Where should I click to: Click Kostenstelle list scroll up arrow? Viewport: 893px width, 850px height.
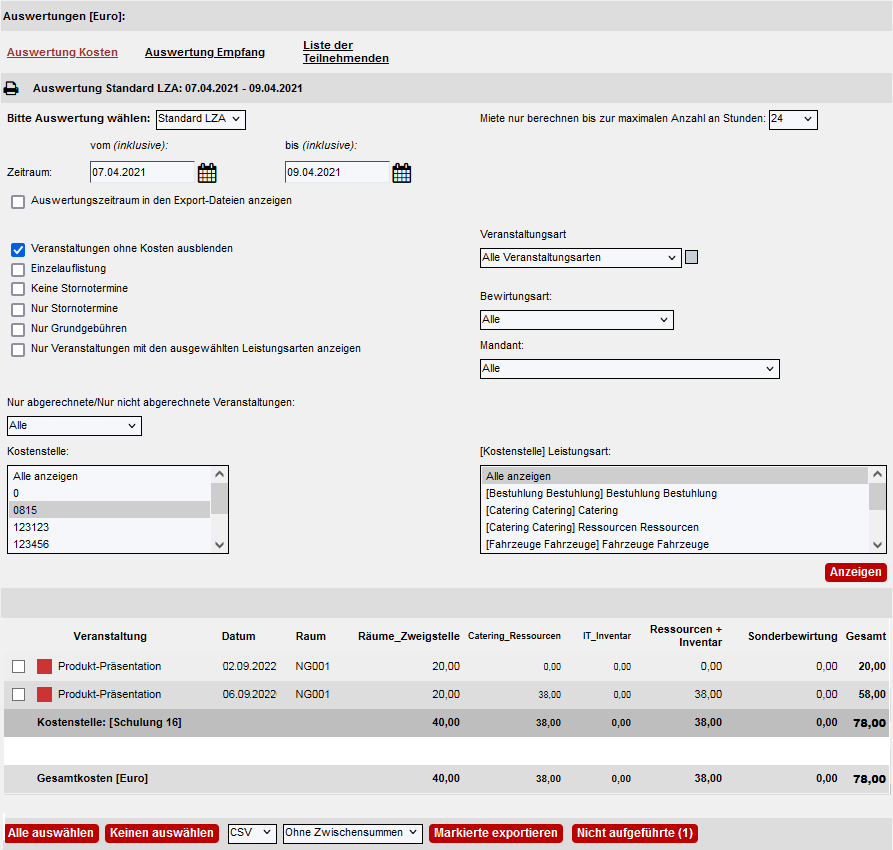pyautogui.click(x=219, y=475)
